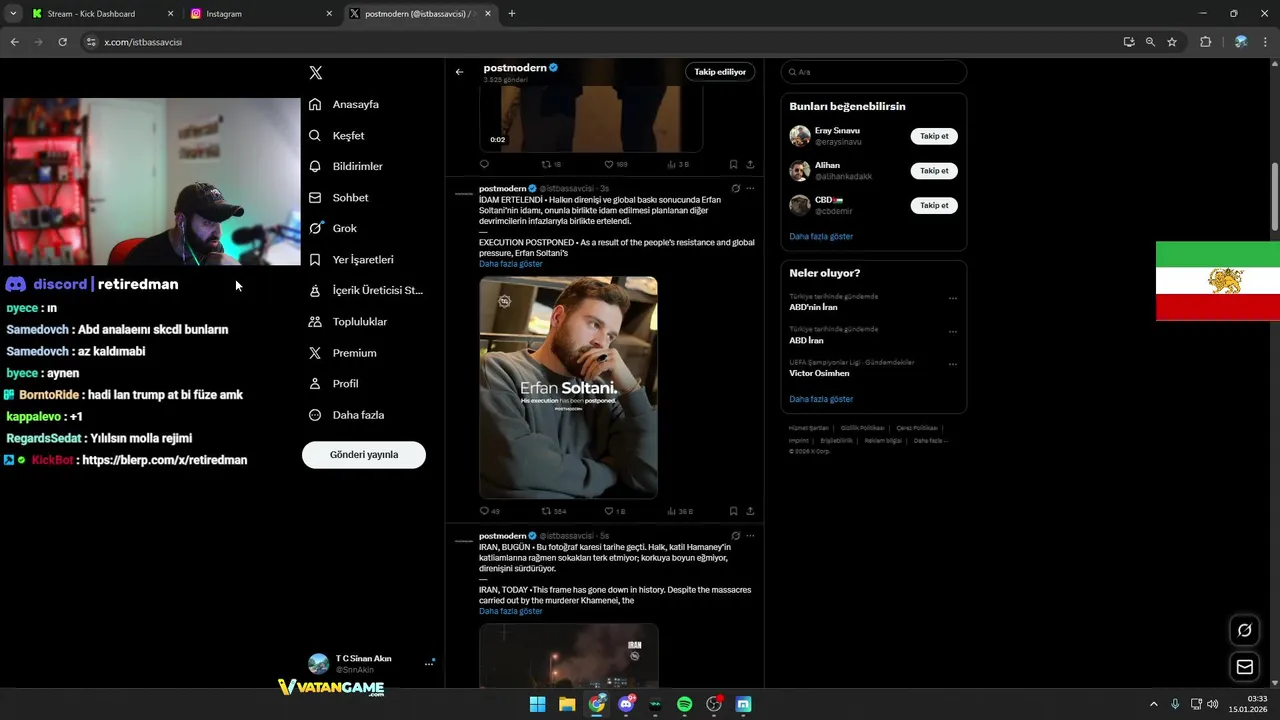Follow Eray Sınavu with Takip et
Screen dimensions: 1280x720
pos(934,136)
